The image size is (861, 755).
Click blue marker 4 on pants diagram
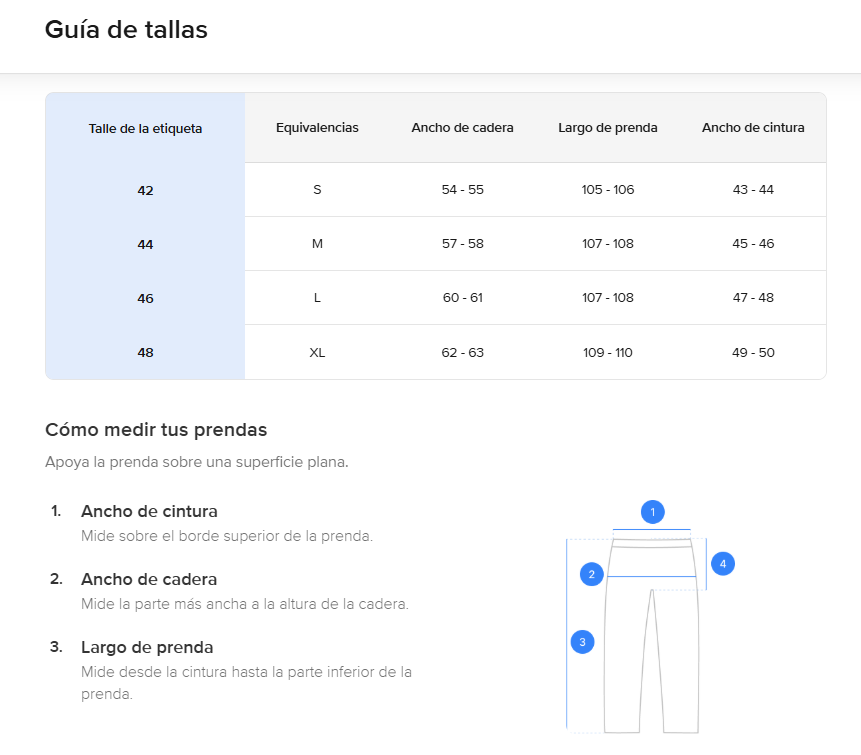(723, 564)
